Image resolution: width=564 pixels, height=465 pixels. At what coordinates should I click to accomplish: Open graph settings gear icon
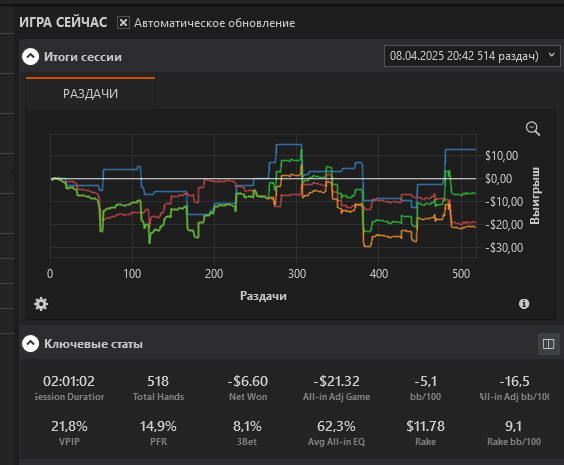[x=41, y=304]
